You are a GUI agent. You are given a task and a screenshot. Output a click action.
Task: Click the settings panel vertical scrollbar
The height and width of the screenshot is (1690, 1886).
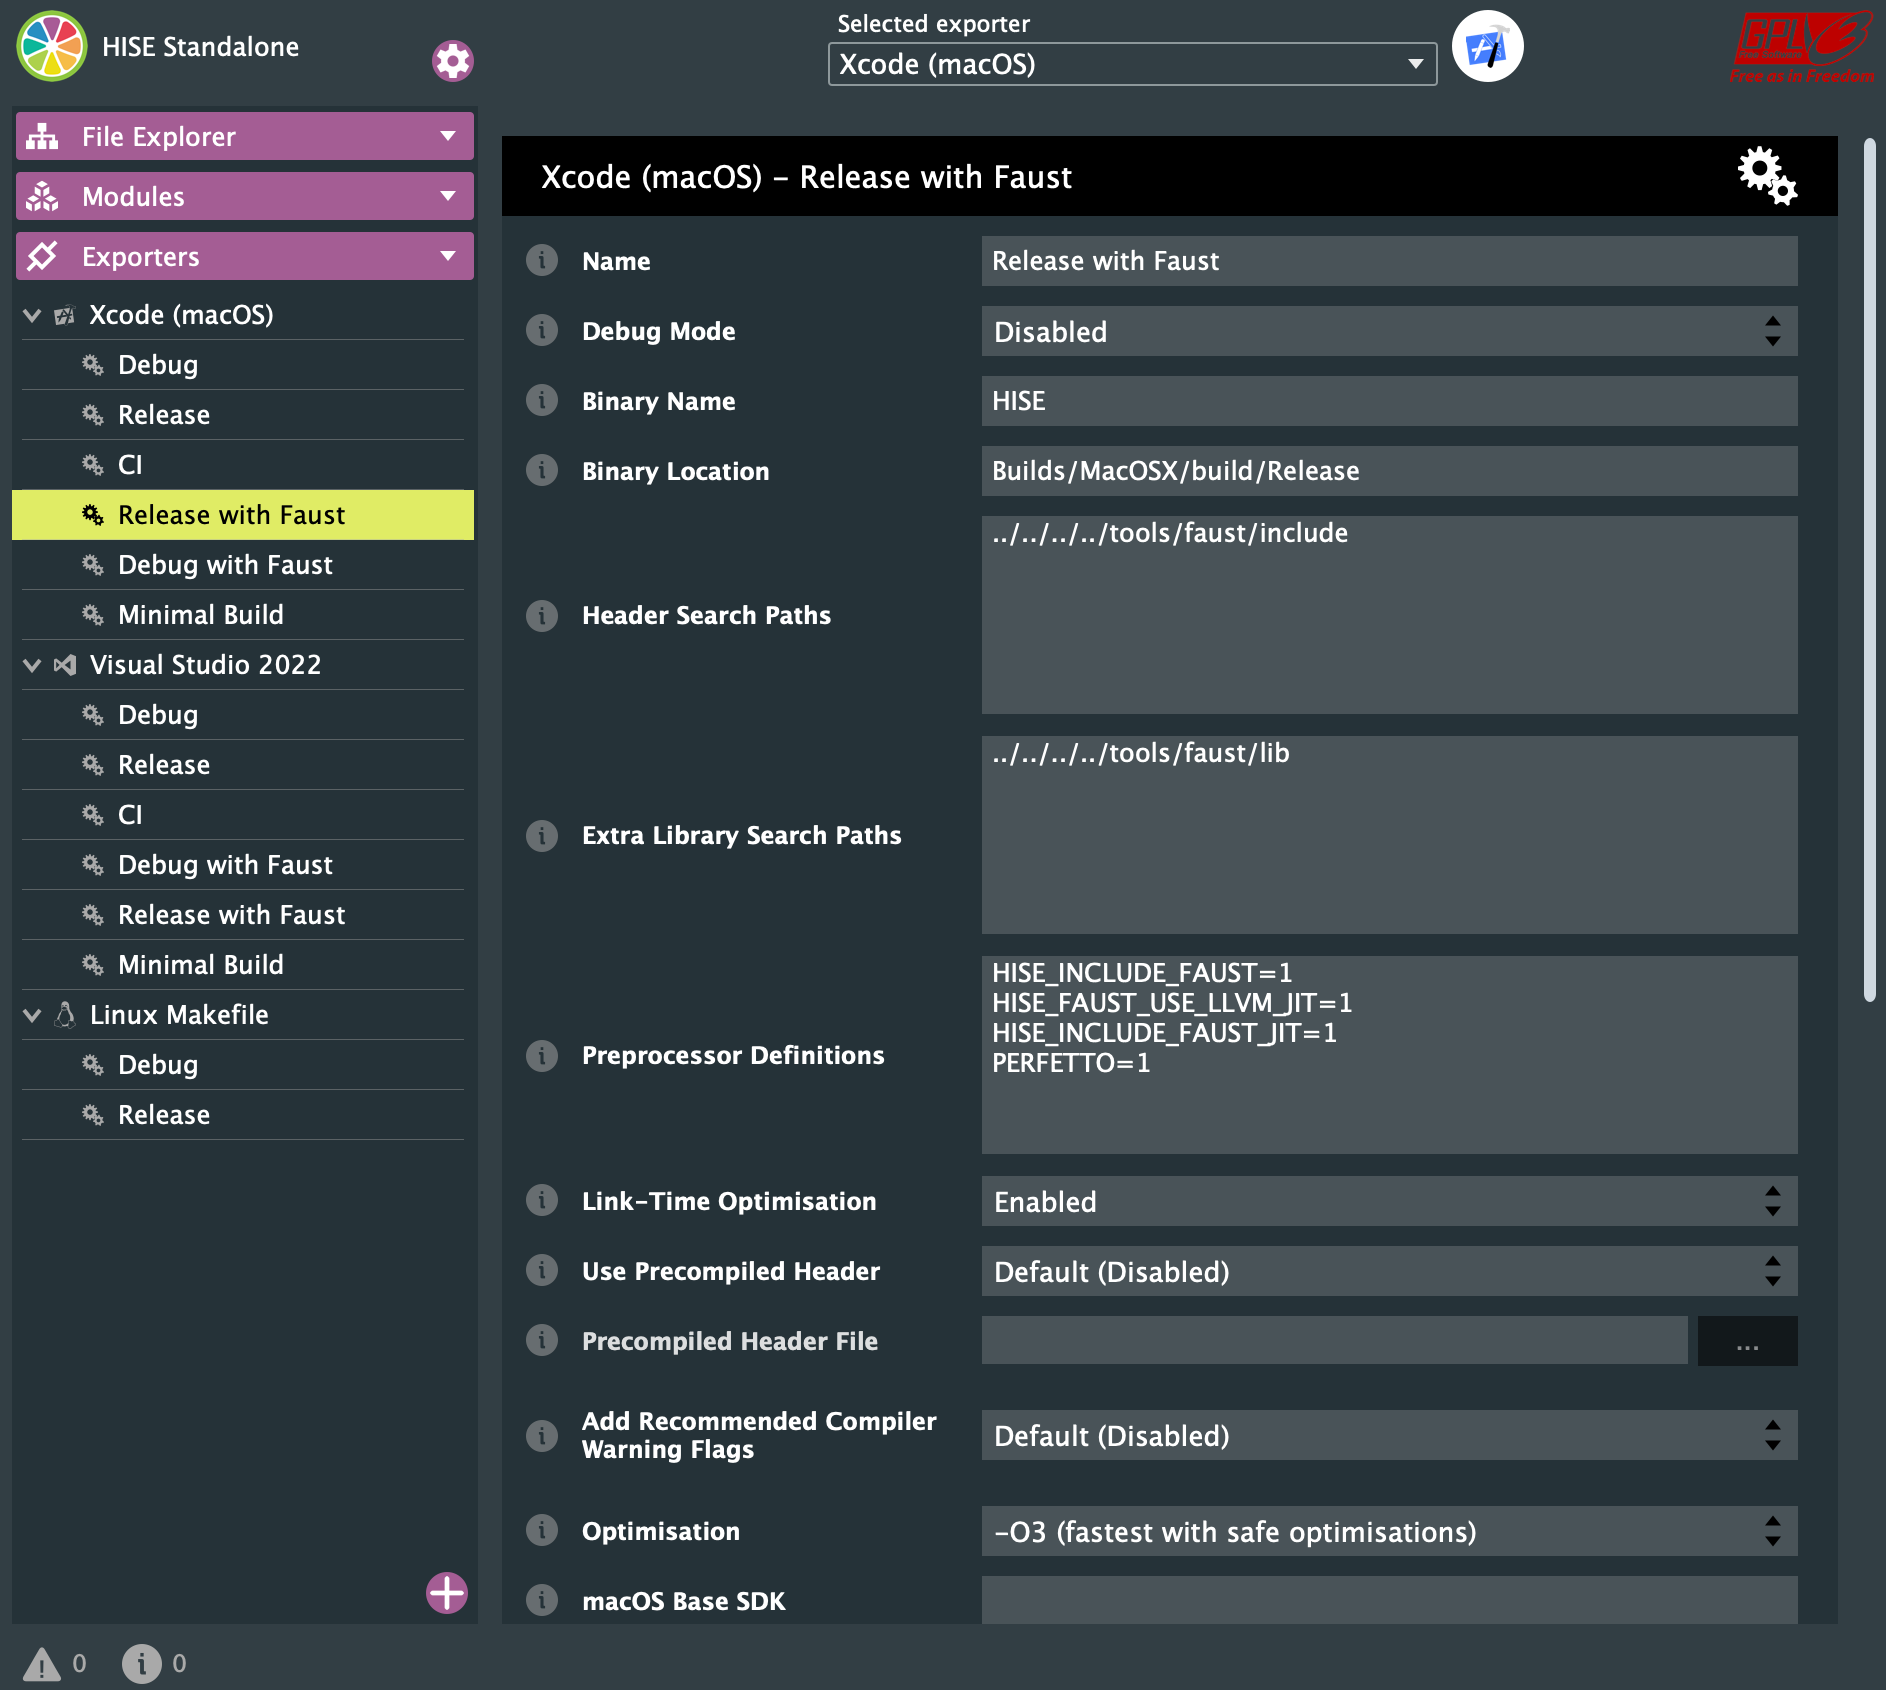pos(1869,570)
